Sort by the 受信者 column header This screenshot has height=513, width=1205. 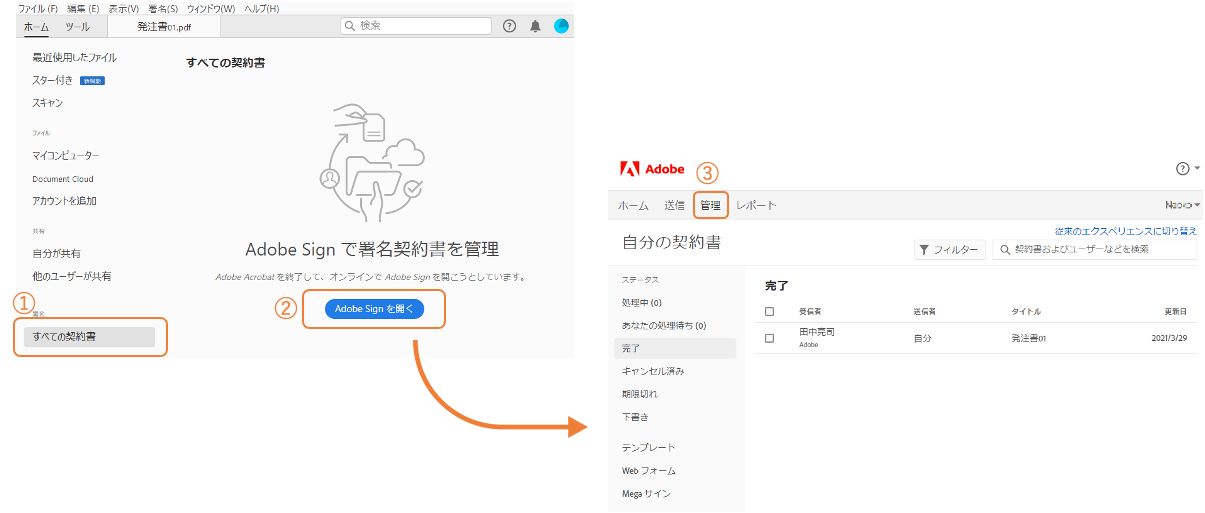click(810, 312)
